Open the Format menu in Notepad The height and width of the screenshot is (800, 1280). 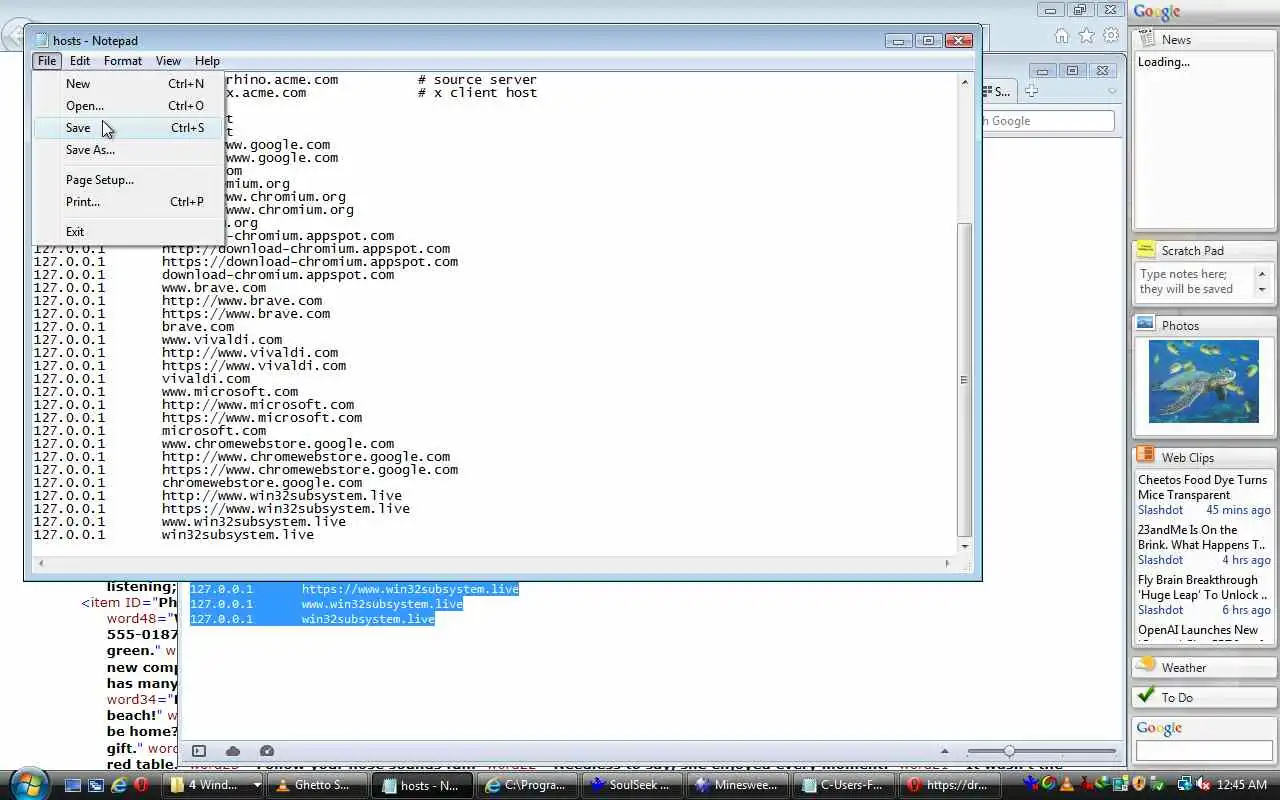pyautogui.click(x=123, y=61)
